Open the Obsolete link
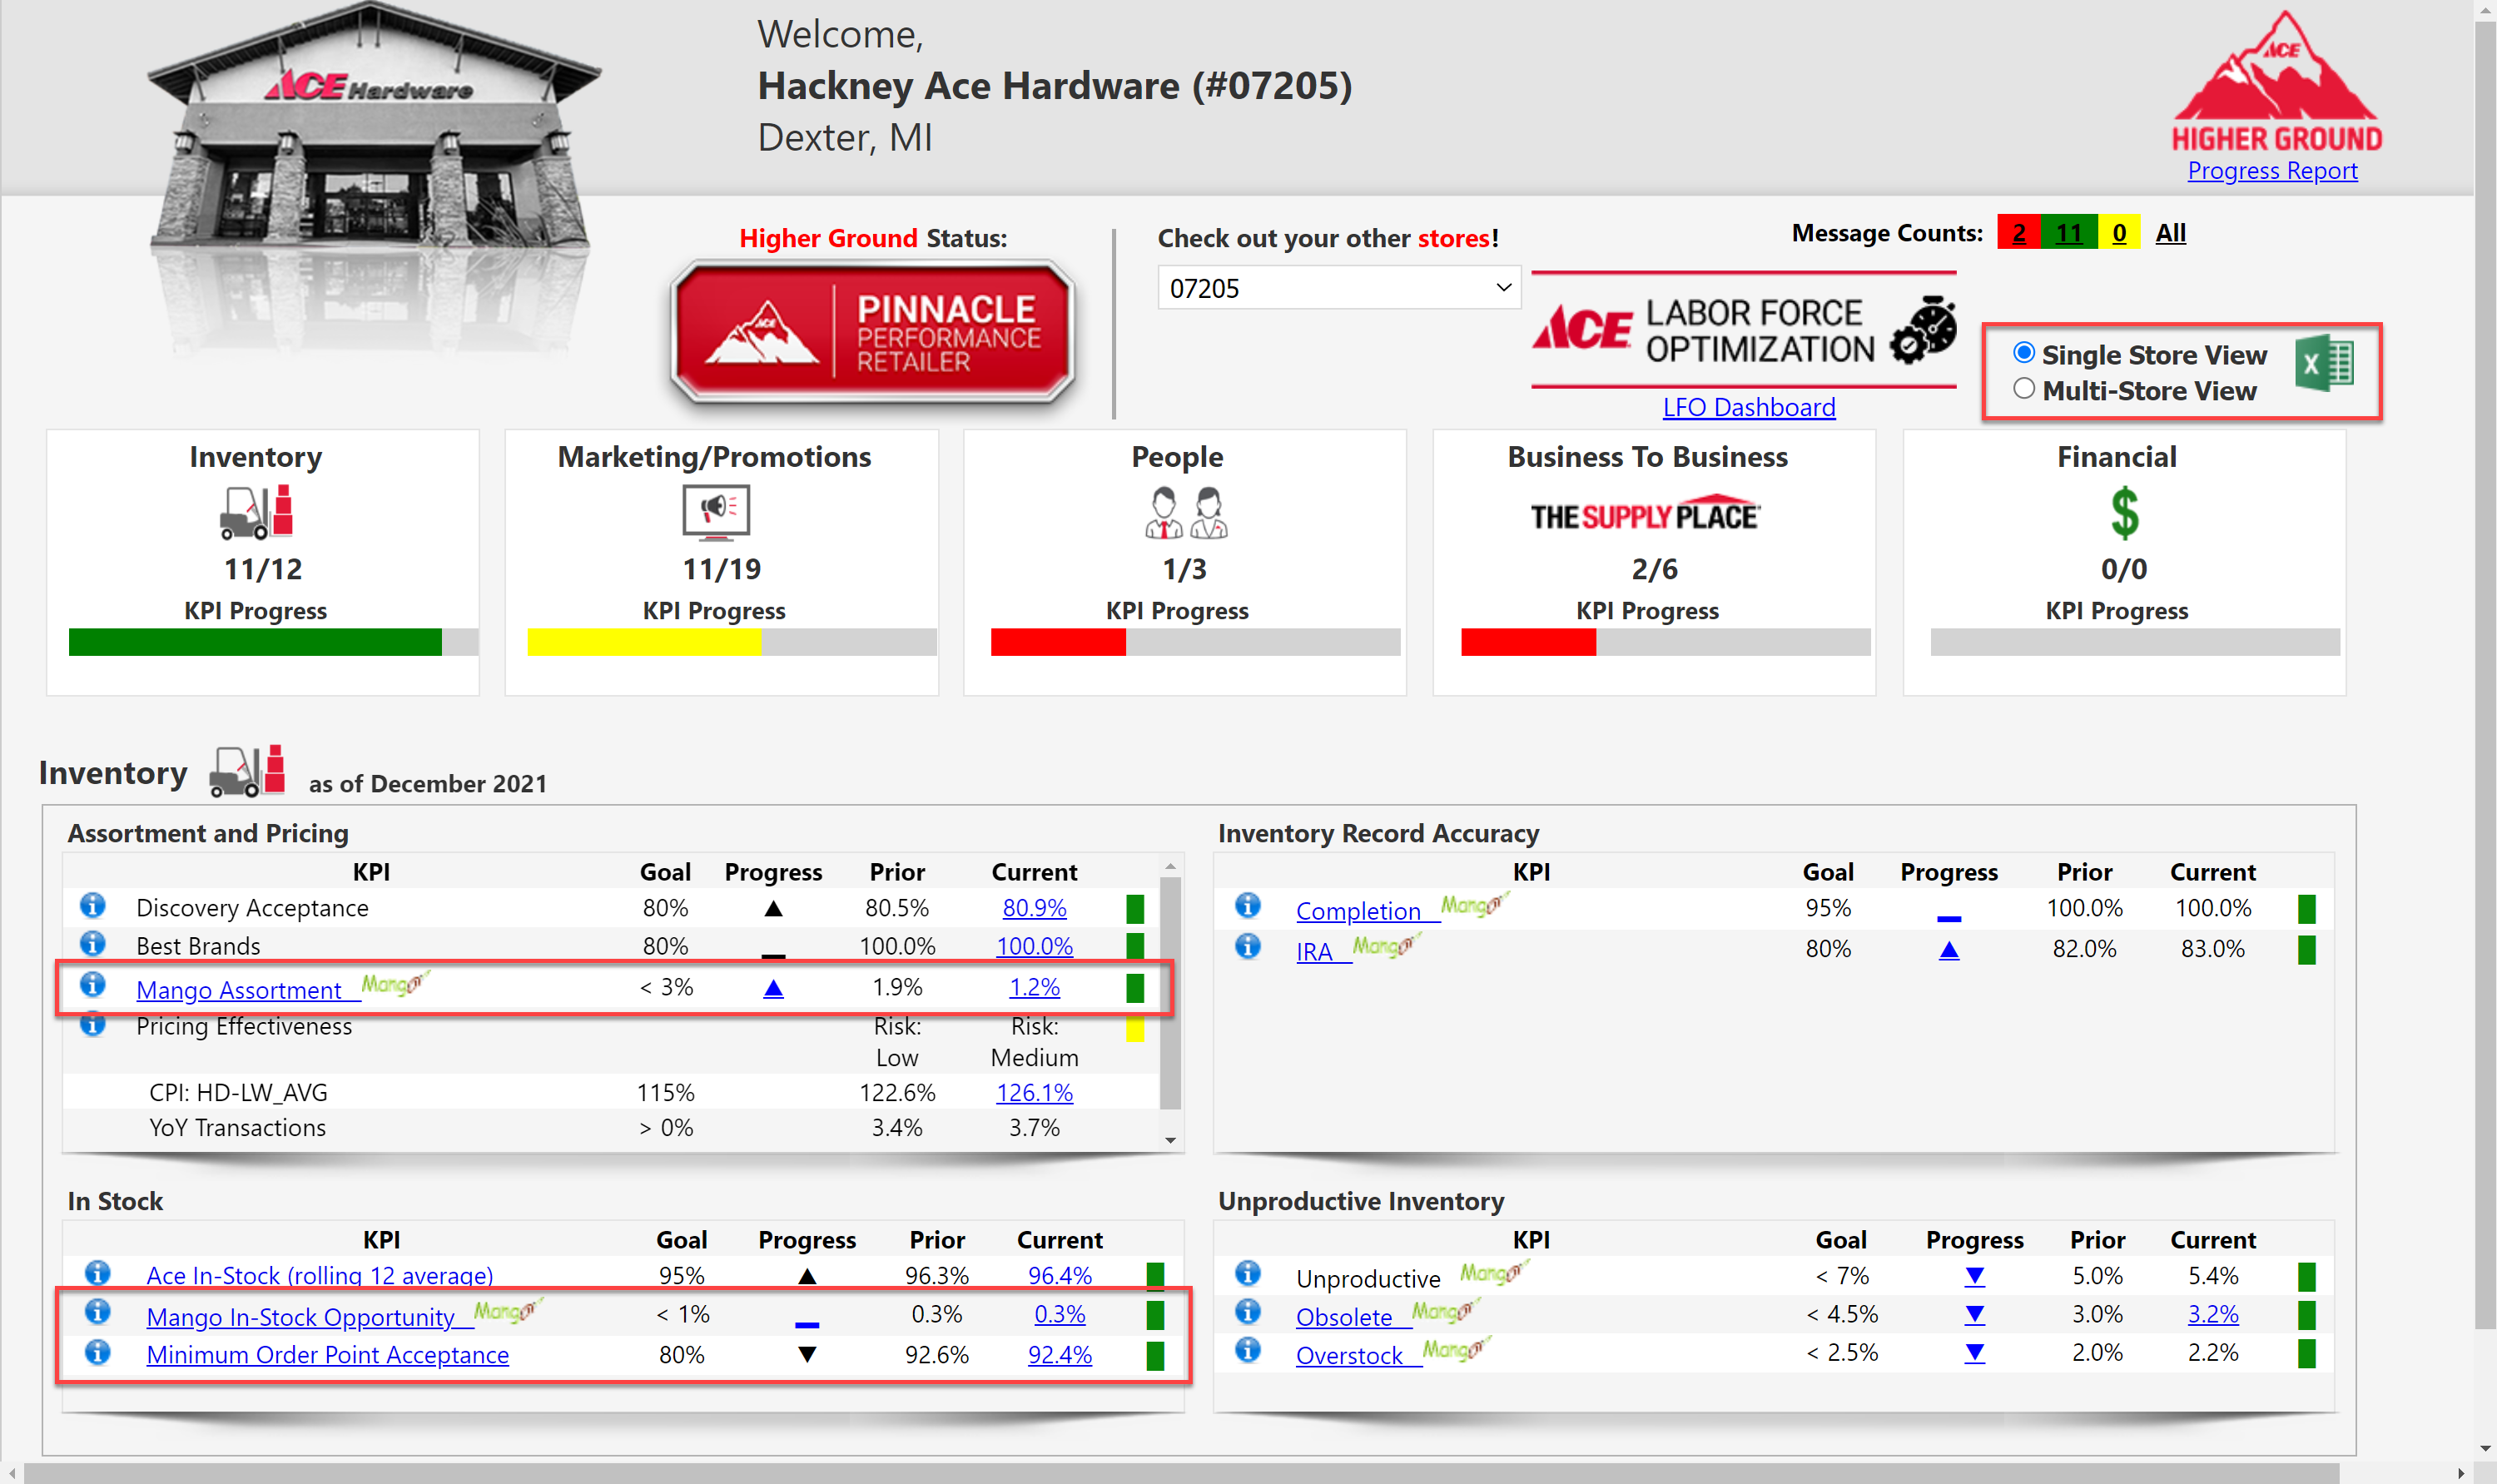This screenshot has width=2497, height=1484. 1344,1317
